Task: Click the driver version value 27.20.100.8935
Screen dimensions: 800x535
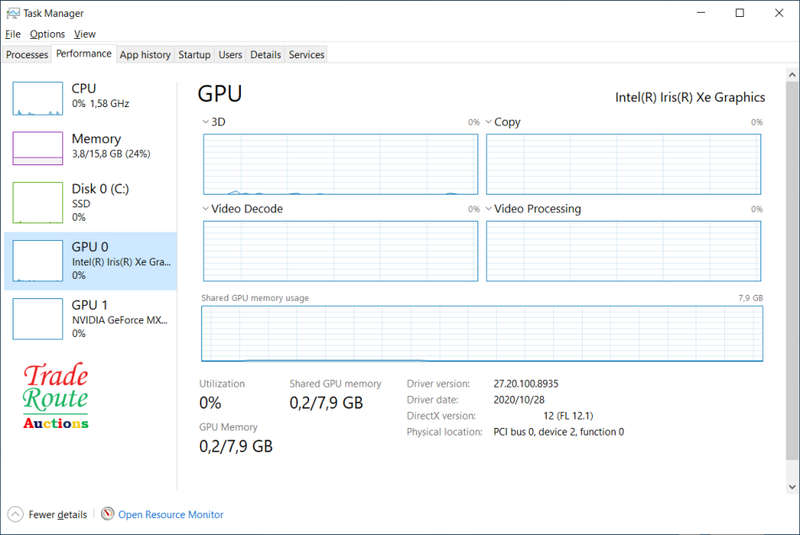Action: [x=526, y=384]
